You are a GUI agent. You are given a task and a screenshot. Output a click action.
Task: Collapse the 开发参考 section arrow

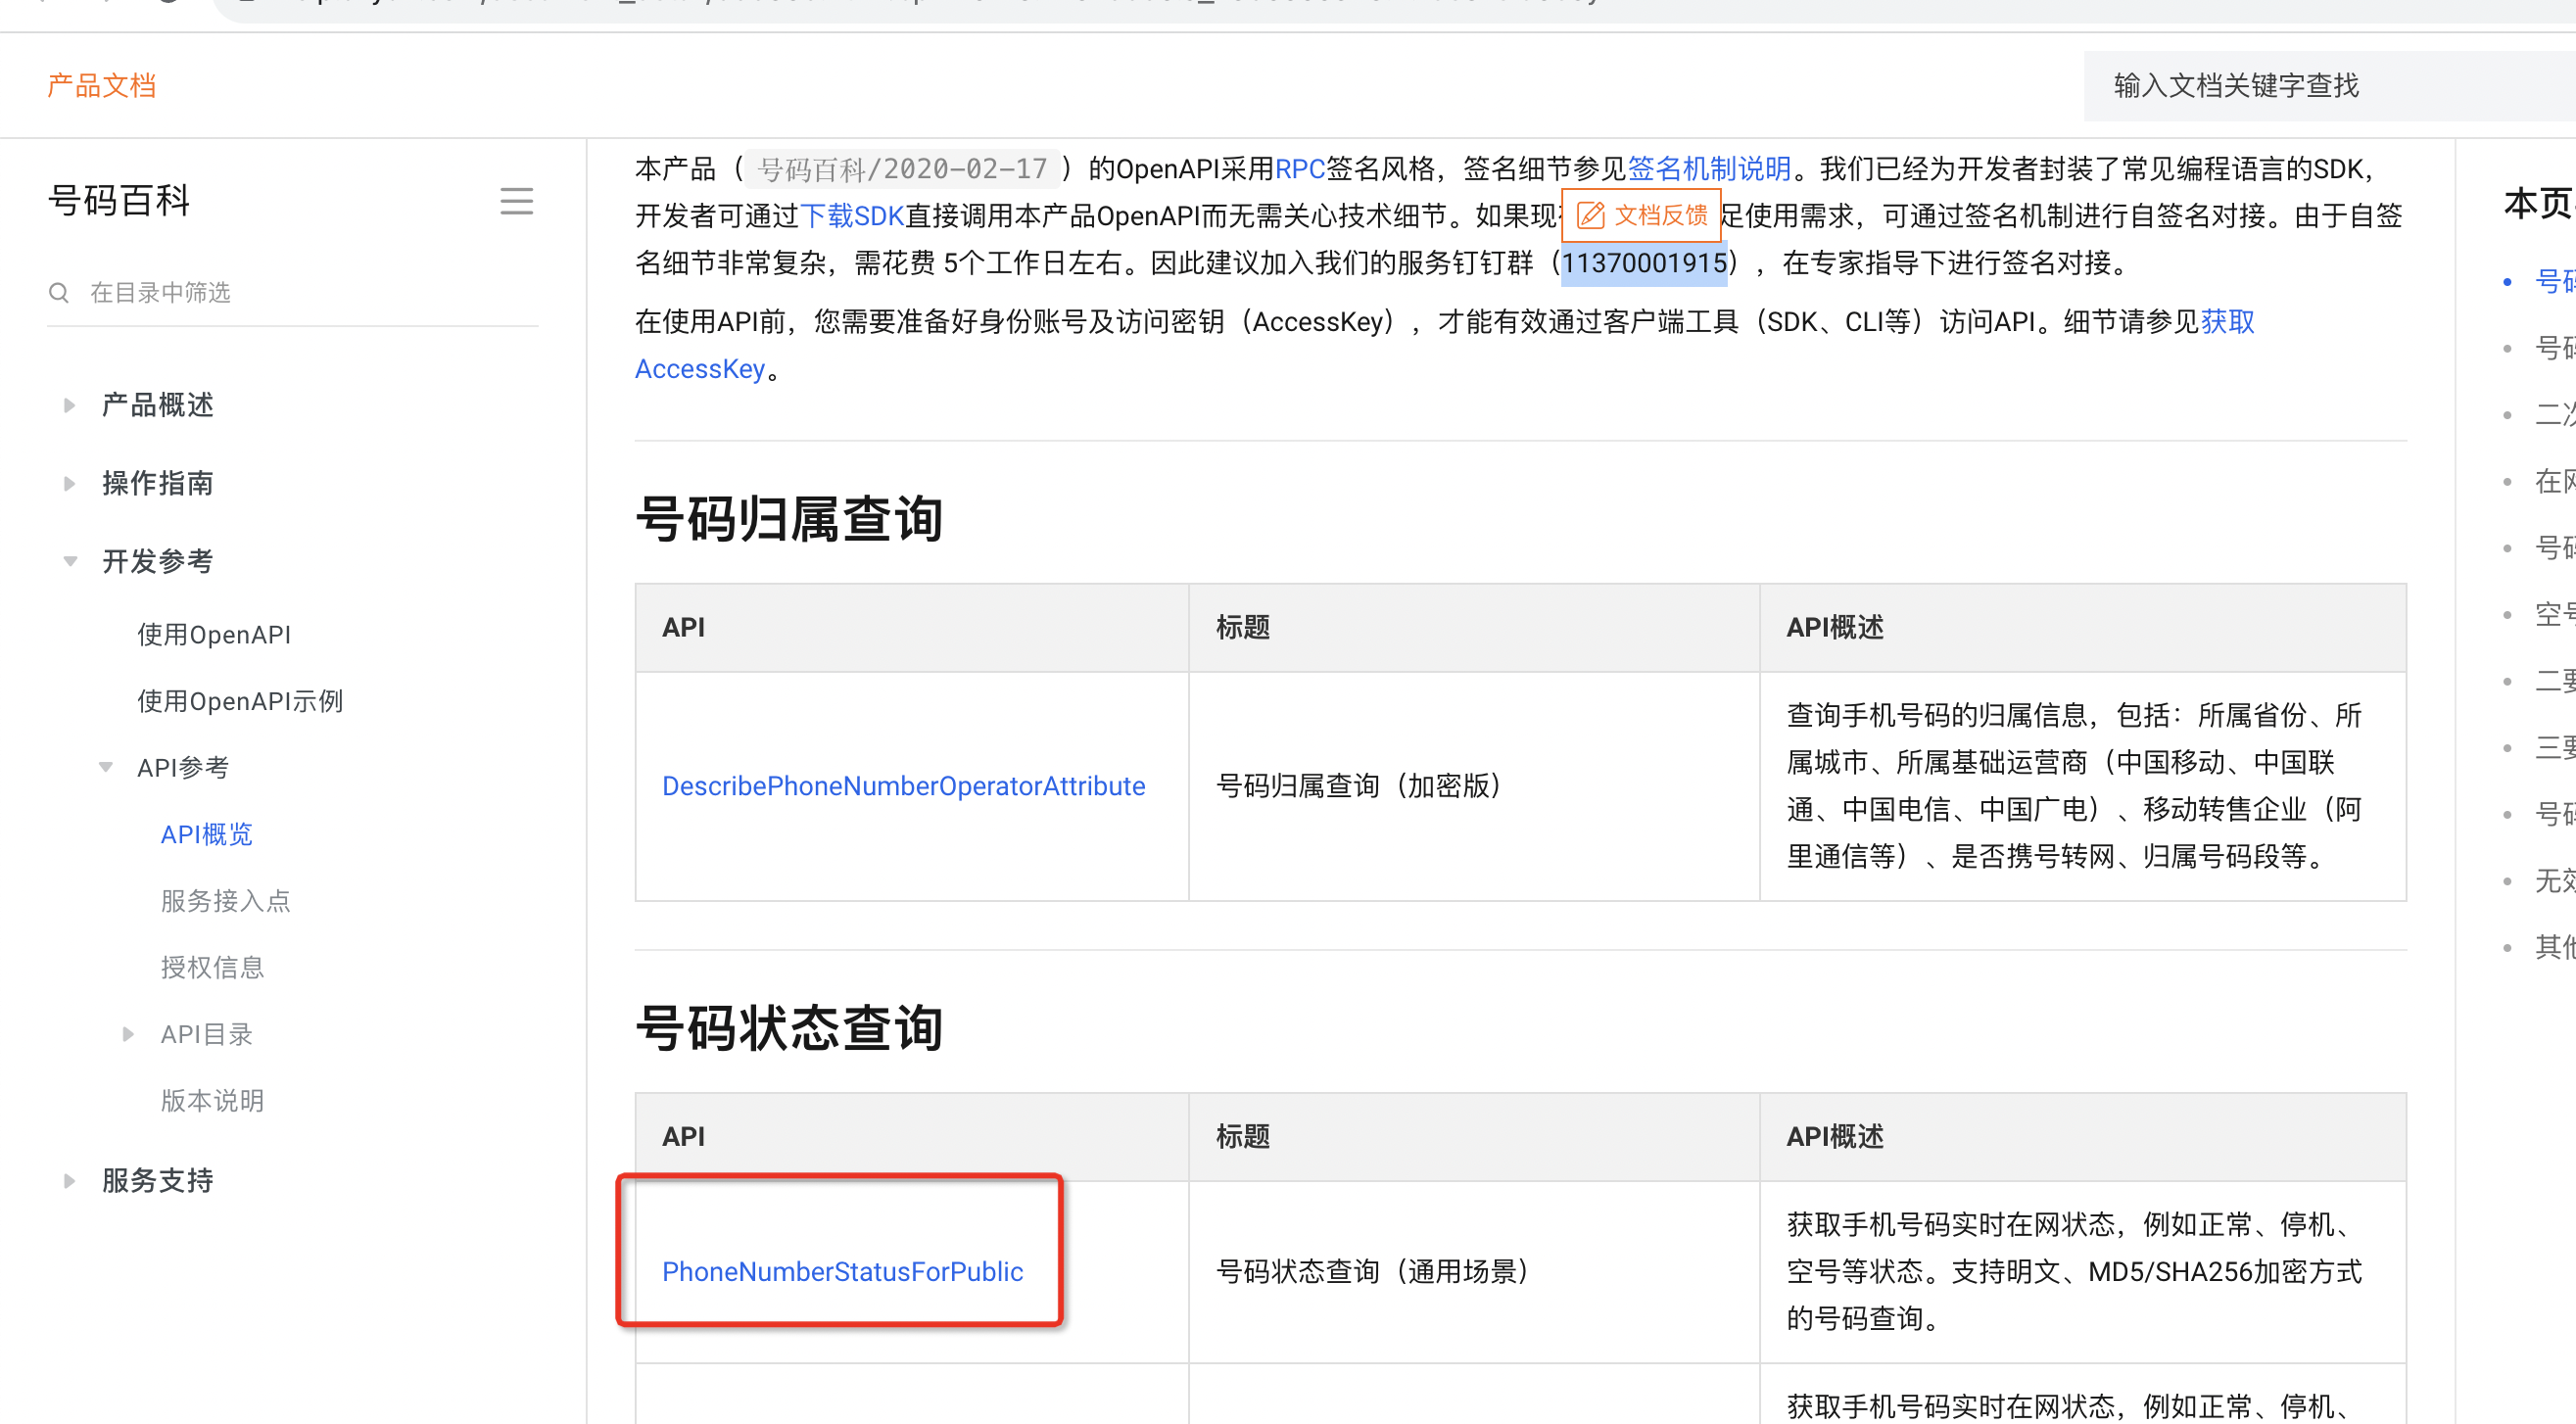[70, 561]
